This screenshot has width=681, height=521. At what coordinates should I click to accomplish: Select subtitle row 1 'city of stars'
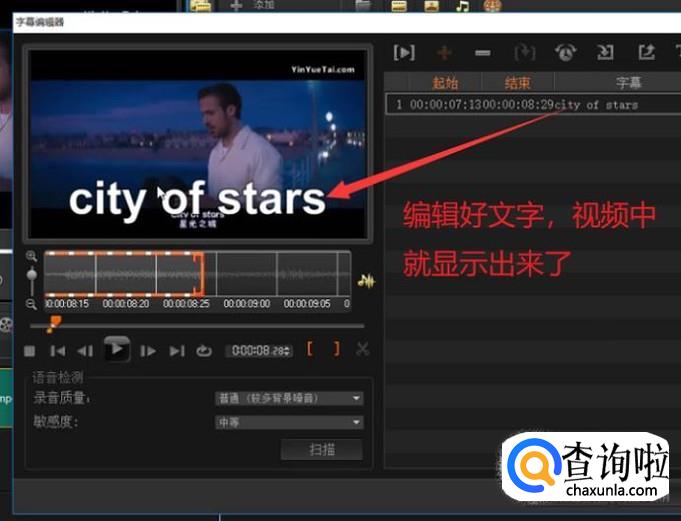pyautogui.click(x=533, y=105)
